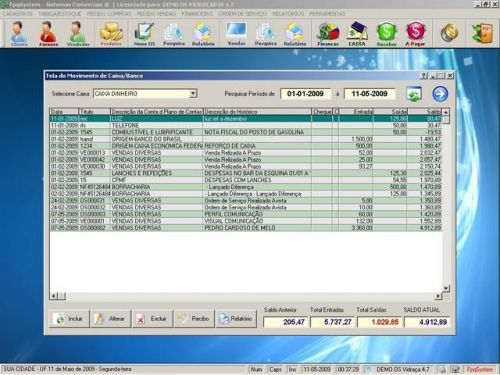The width and height of the screenshot is (500, 375).
Task: Click the horizontal scrollbar right arrow
Action: (x=439, y=296)
